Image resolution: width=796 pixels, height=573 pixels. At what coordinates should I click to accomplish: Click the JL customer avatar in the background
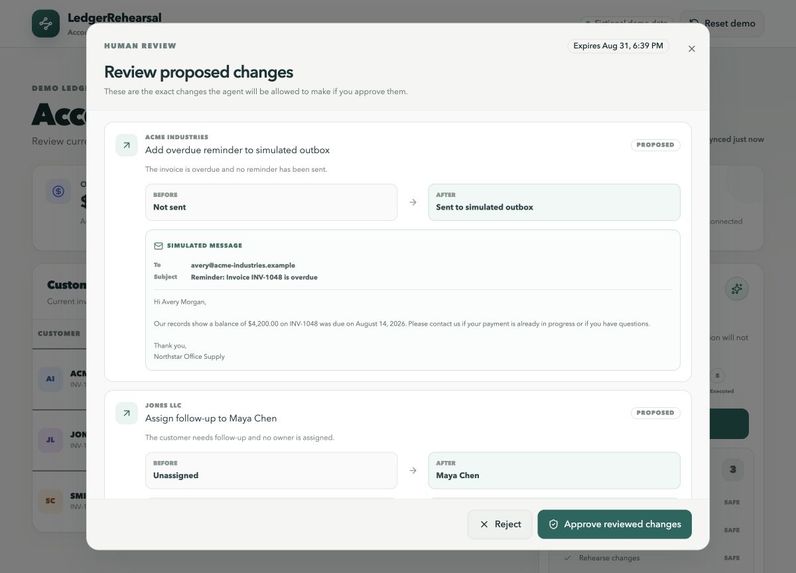(x=50, y=440)
